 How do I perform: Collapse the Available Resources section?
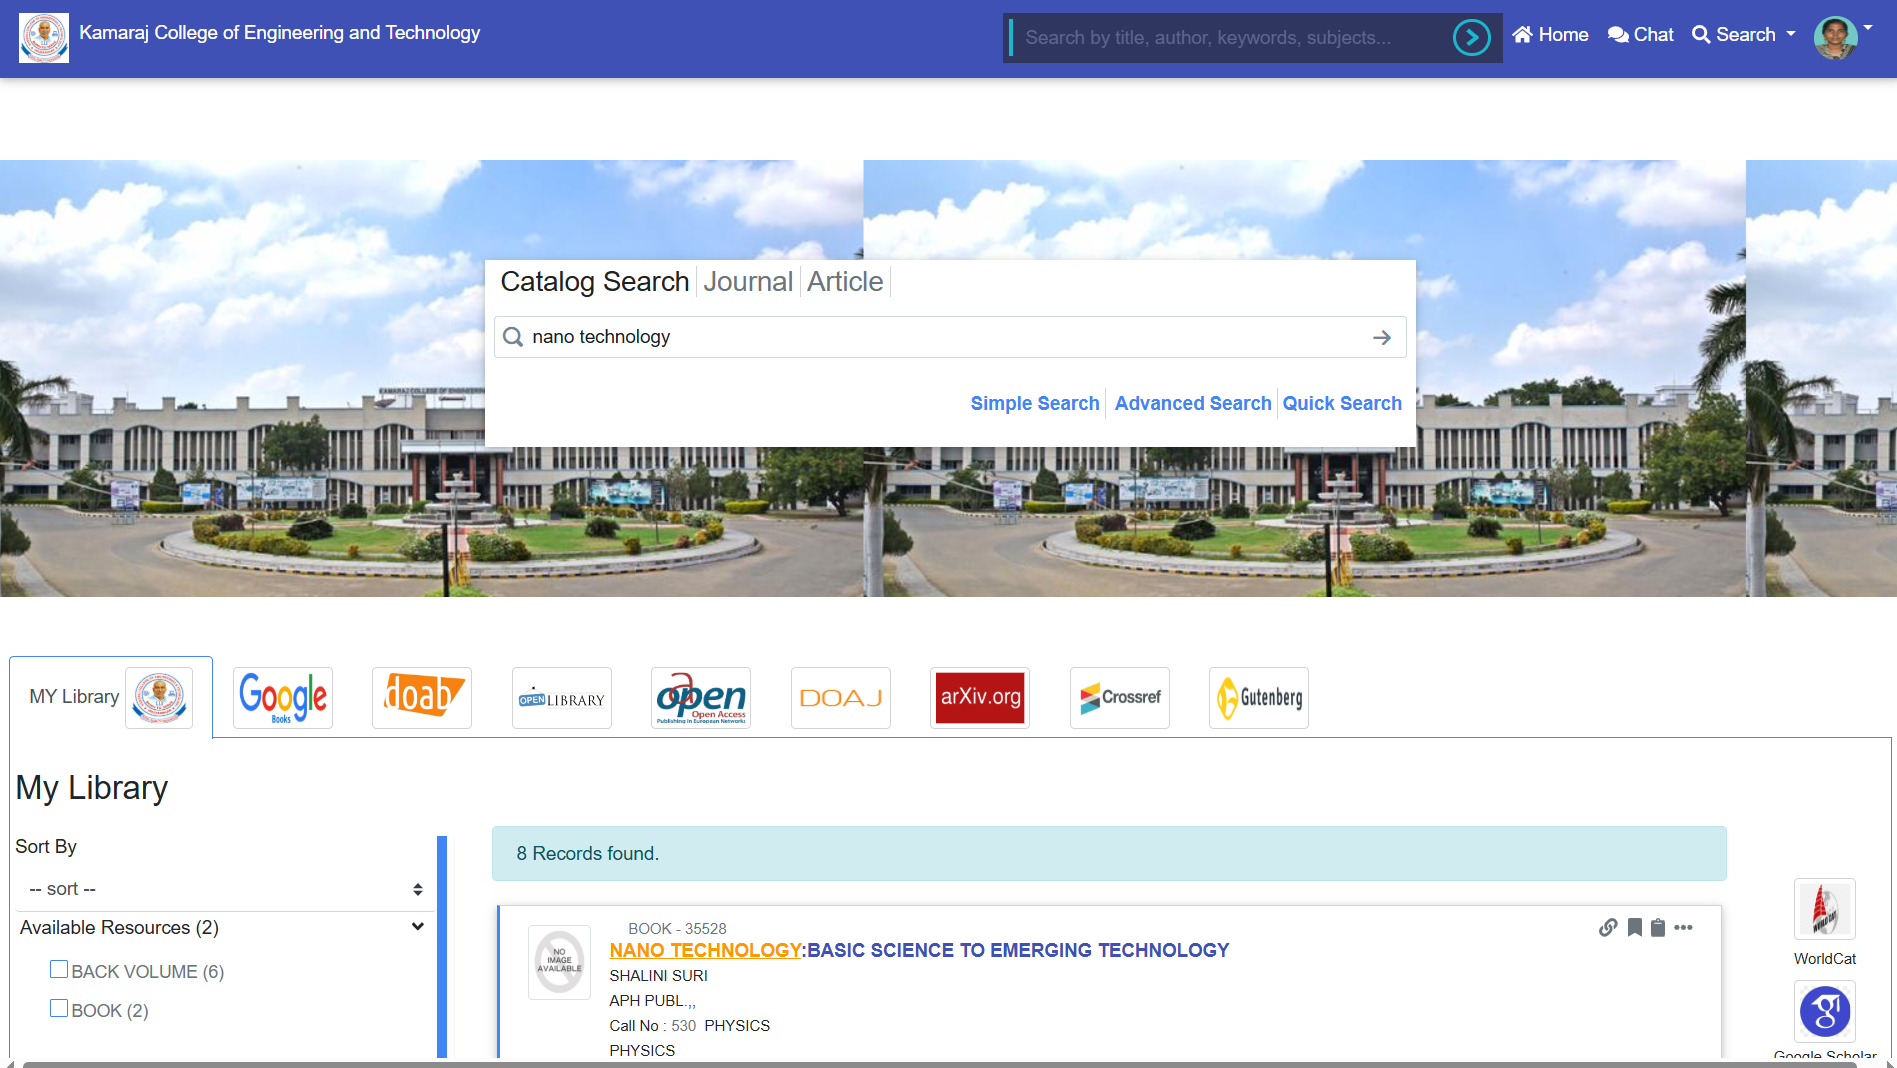(417, 927)
